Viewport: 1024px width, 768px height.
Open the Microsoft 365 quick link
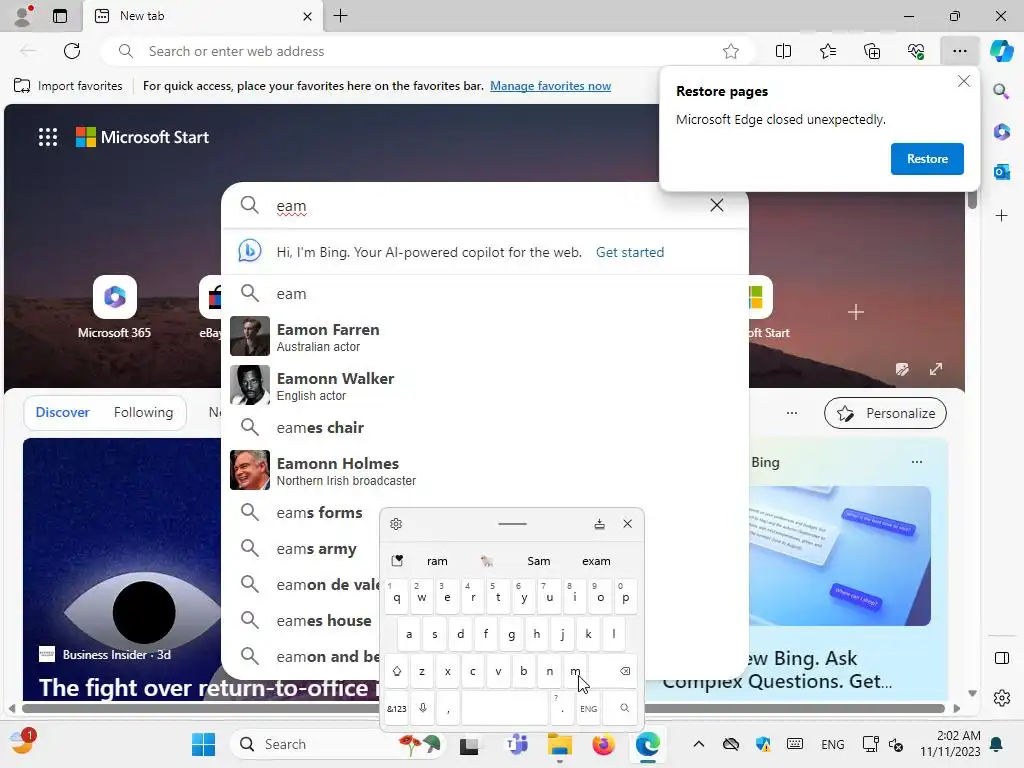114,307
